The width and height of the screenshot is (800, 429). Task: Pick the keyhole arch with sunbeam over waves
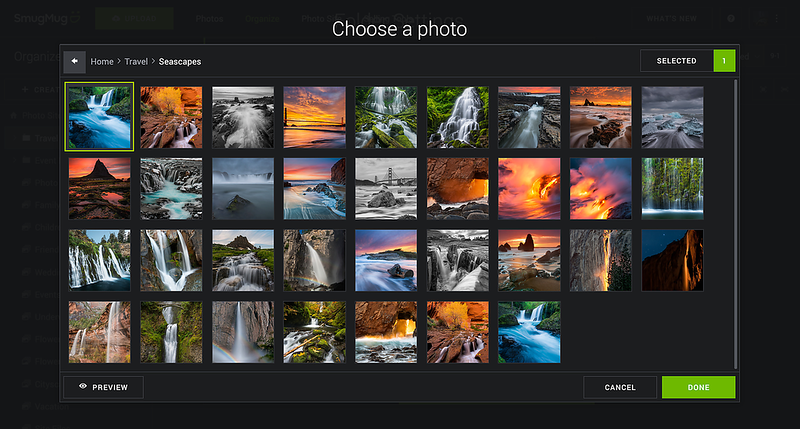point(386,332)
